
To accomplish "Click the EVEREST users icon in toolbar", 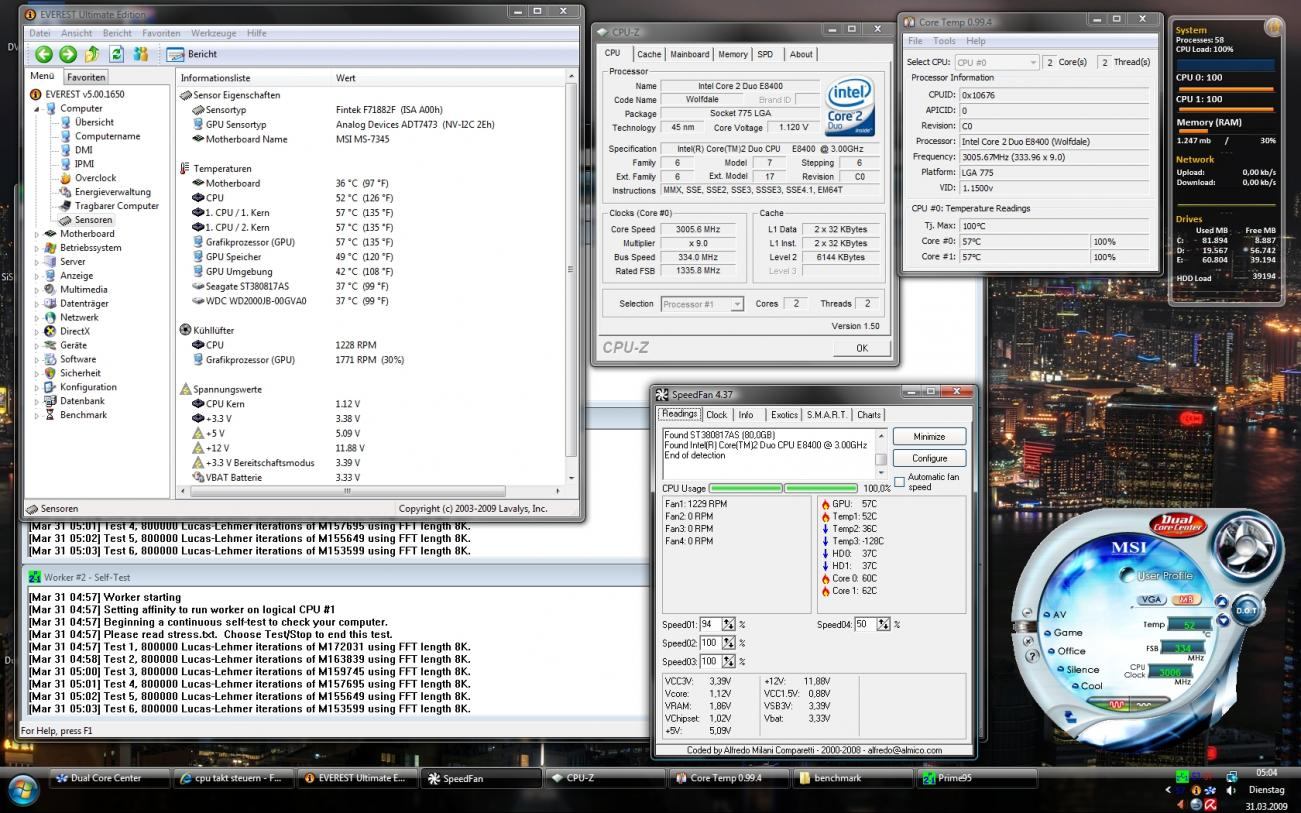I will coord(141,54).
